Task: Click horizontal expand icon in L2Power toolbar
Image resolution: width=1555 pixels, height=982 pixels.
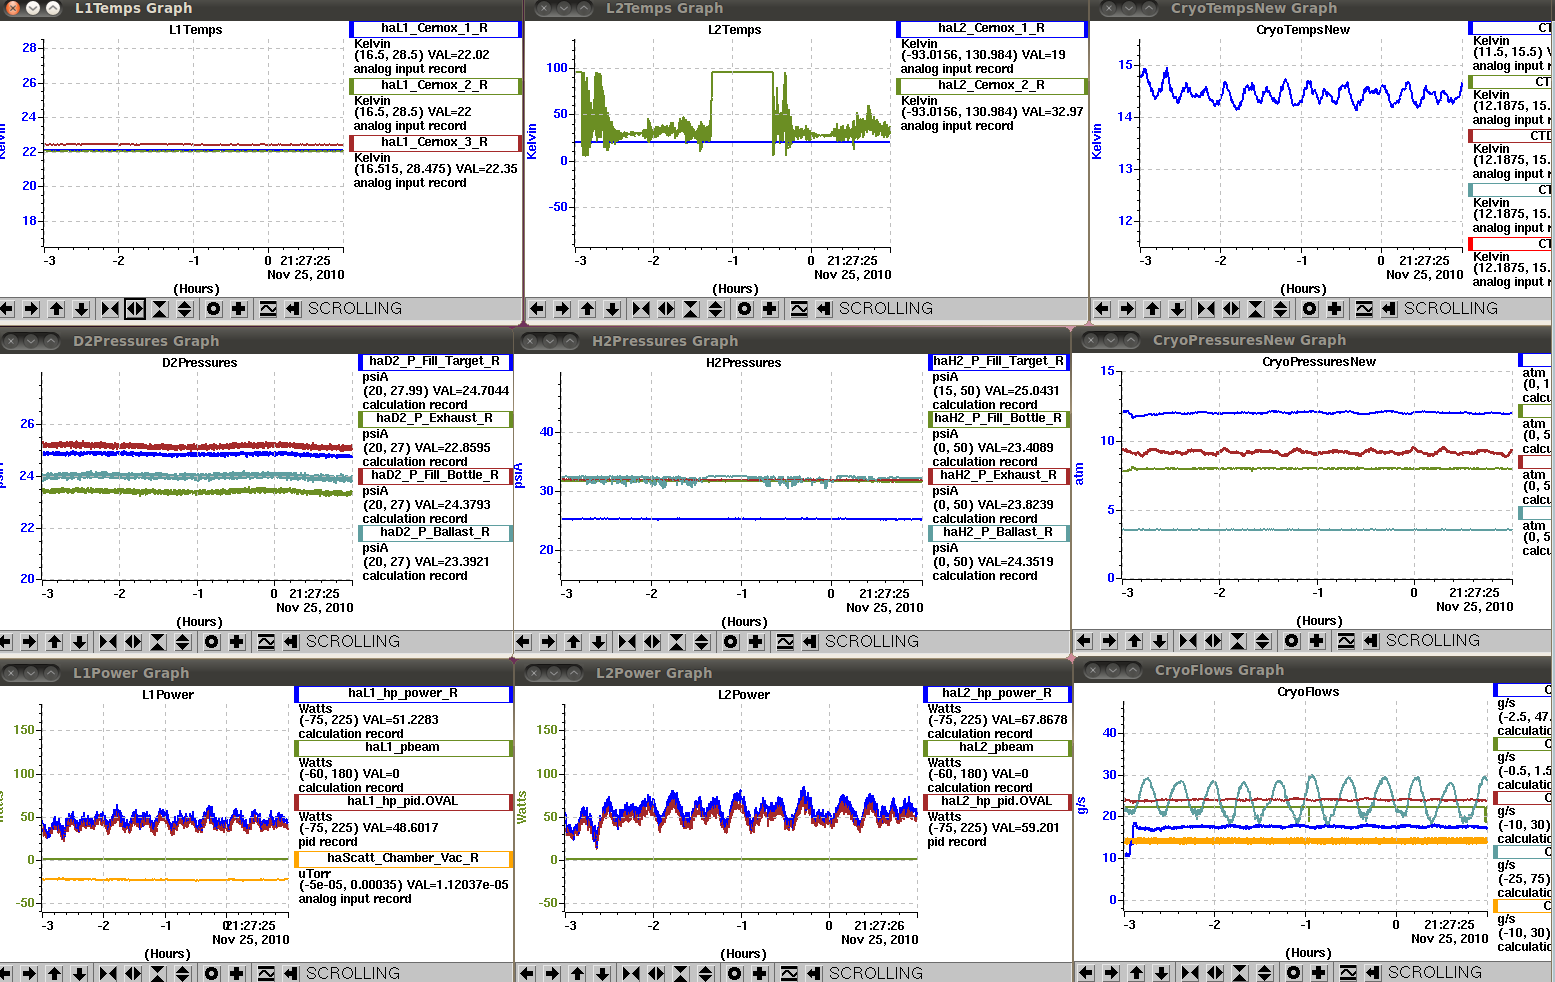Action: (x=656, y=973)
